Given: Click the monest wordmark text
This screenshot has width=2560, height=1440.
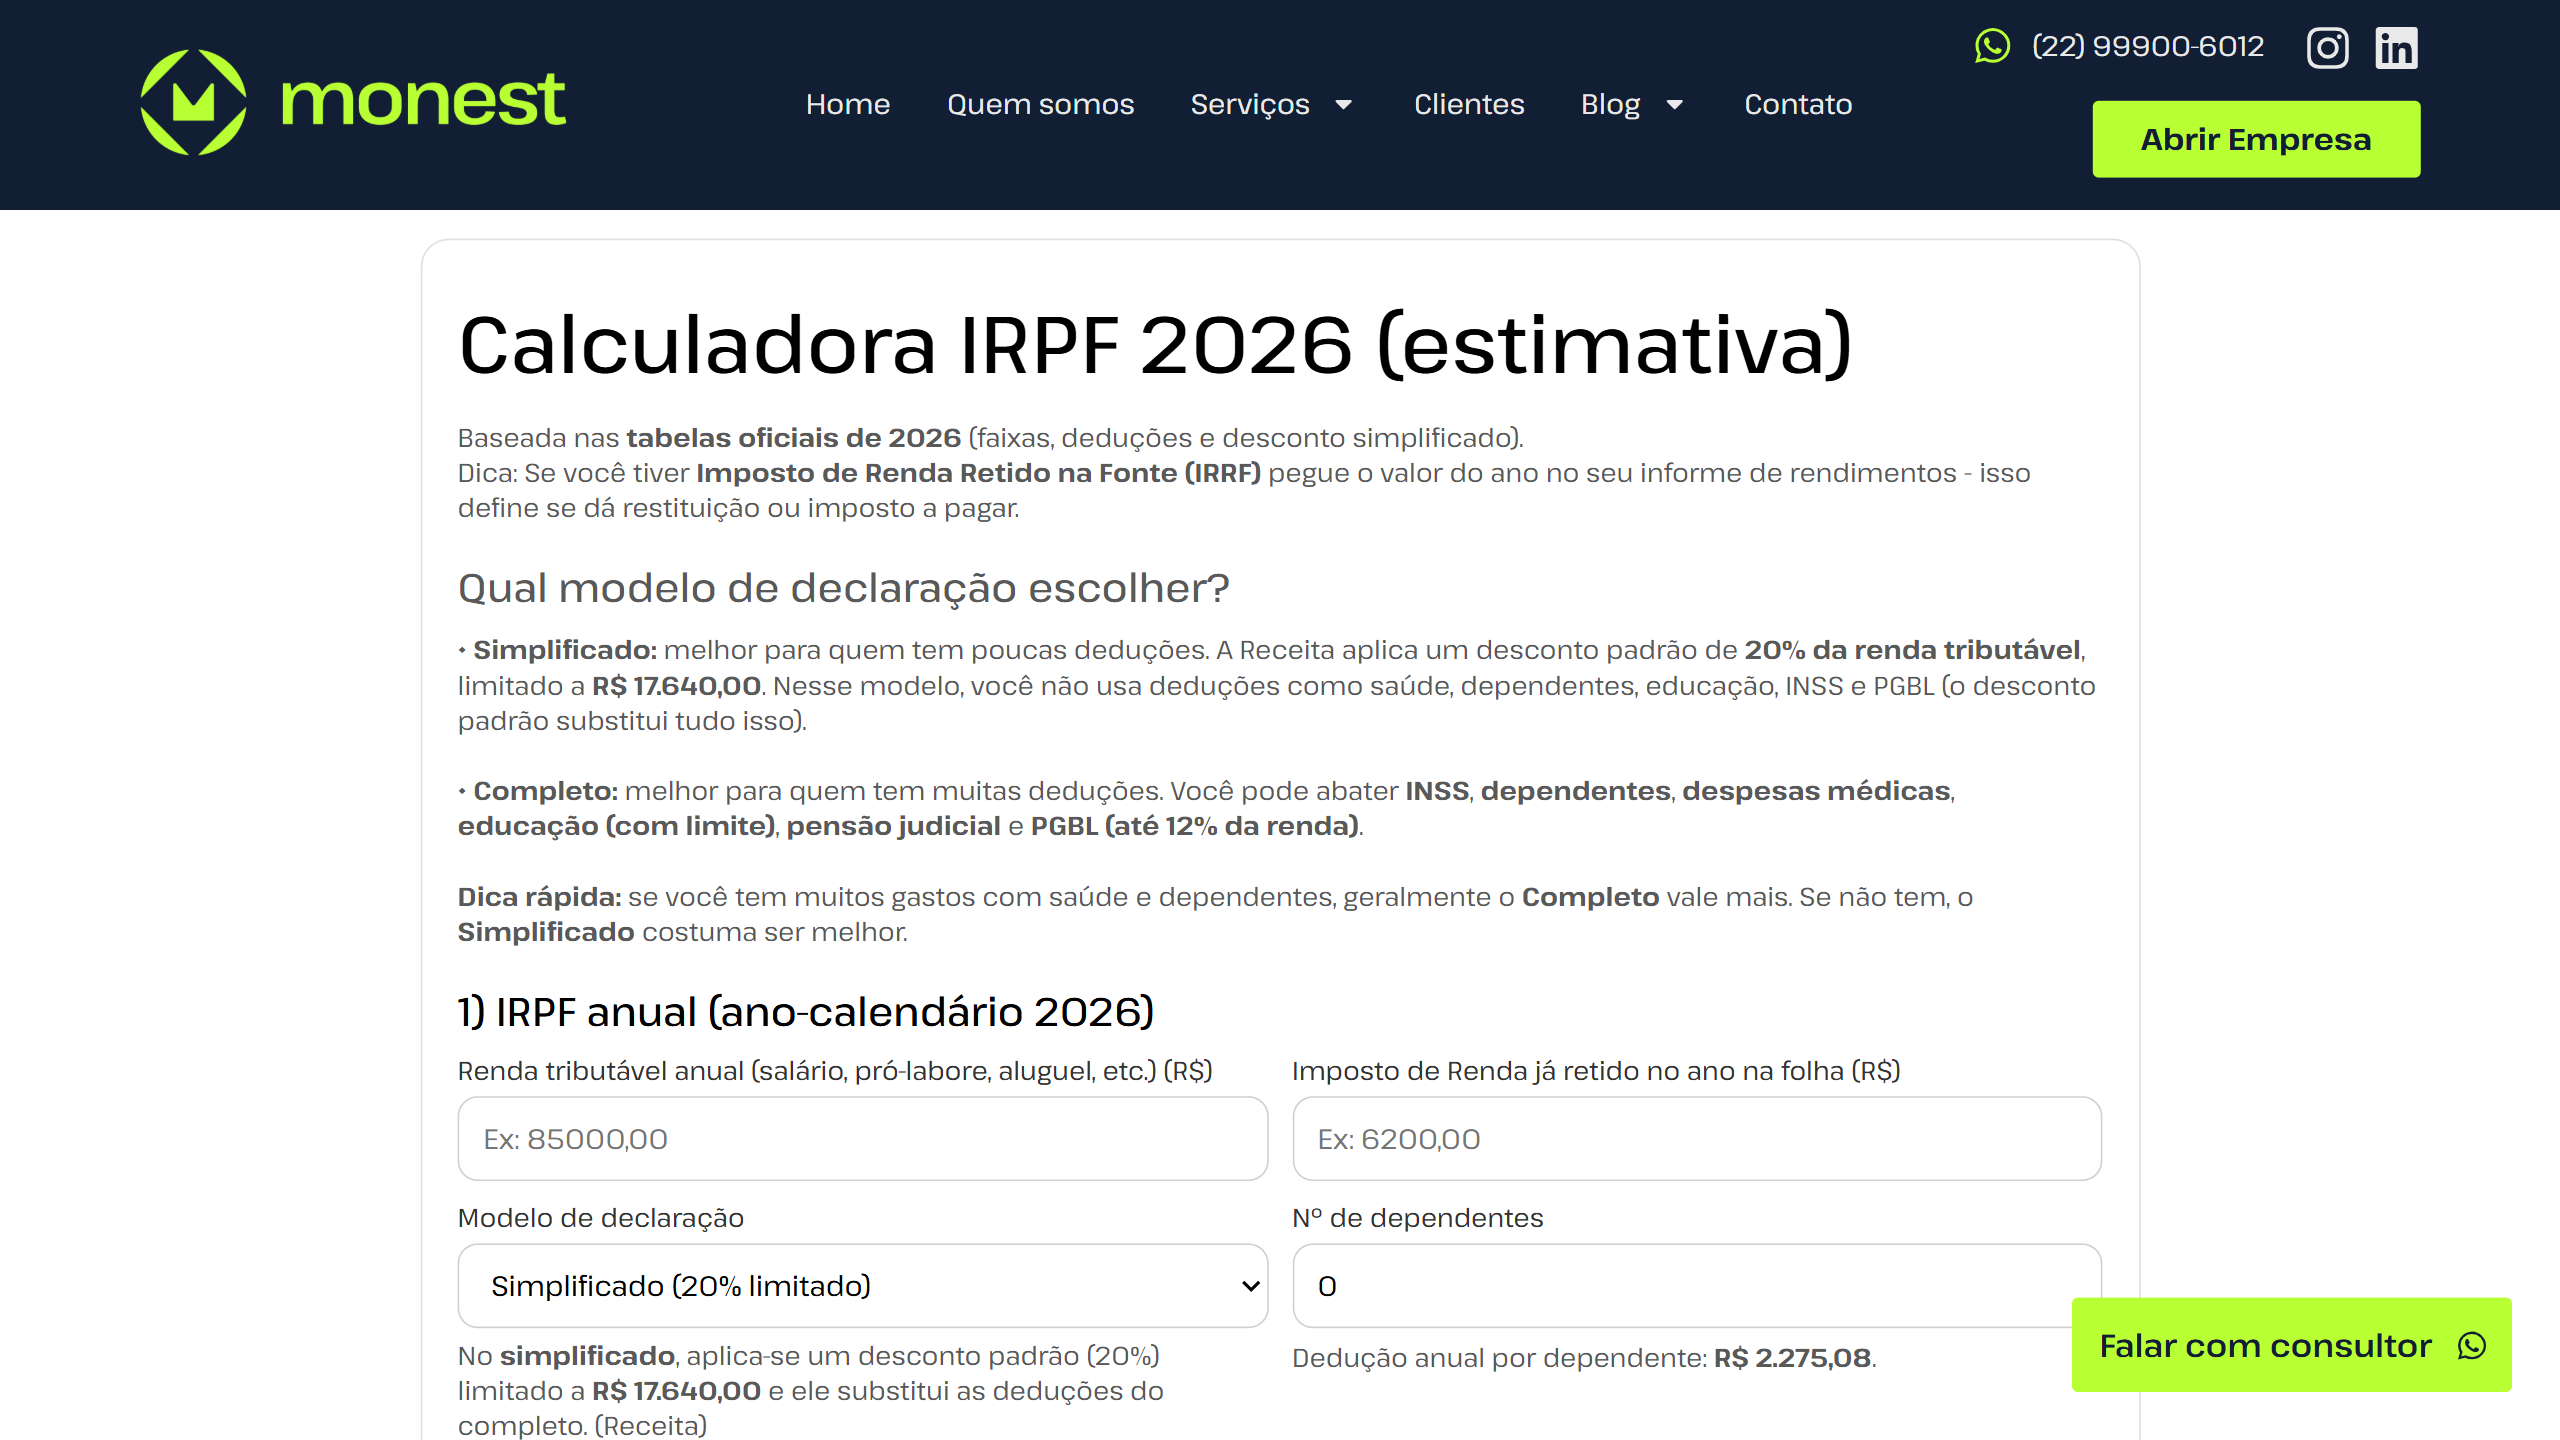Looking at the screenshot, I should click(423, 100).
